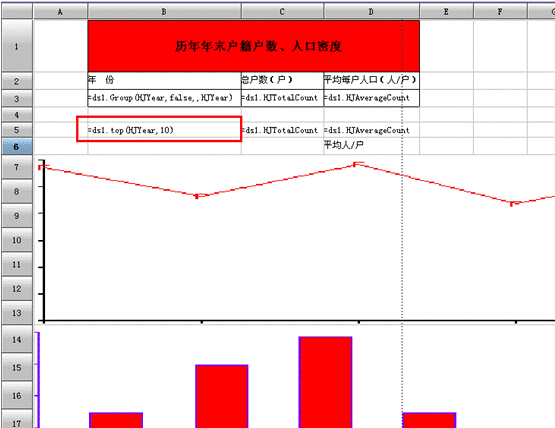Select row 4 header
Screen dimensions: 555x428
pyautogui.click(x=17, y=115)
